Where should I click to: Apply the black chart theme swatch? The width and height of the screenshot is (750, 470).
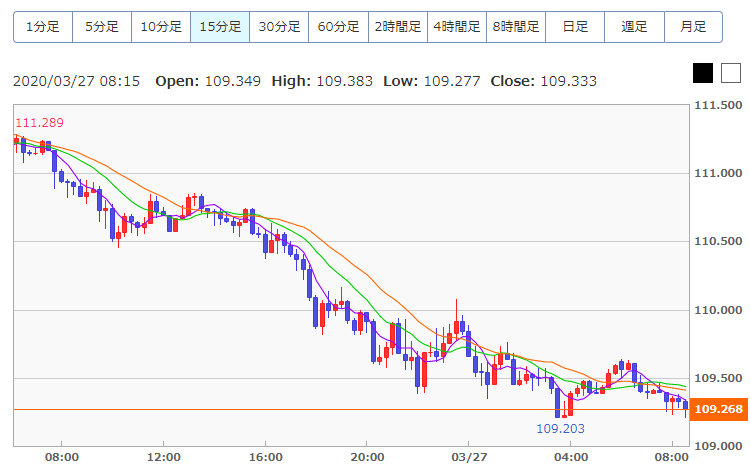pyautogui.click(x=703, y=73)
